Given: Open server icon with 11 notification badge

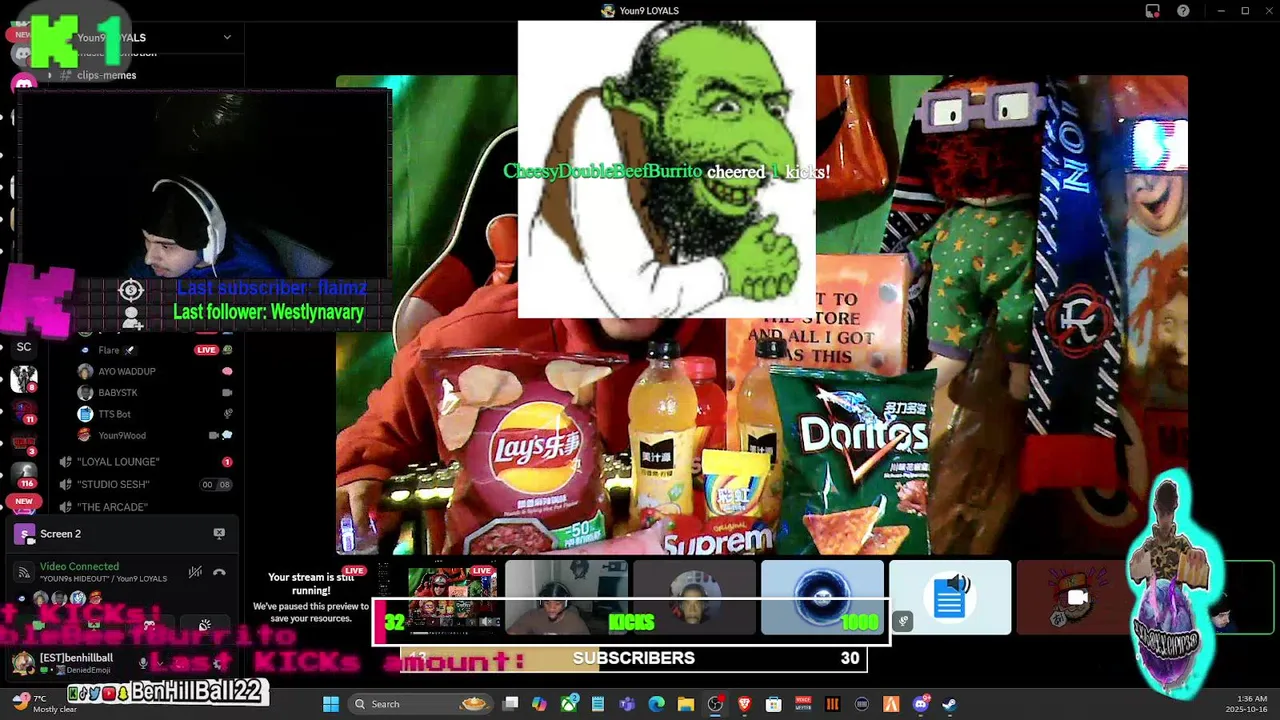Looking at the screenshot, I should (x=24, y=411).
